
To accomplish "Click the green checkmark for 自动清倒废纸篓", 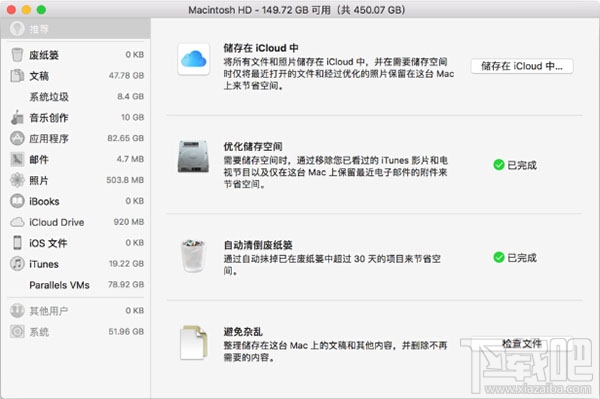I will 499,257.
